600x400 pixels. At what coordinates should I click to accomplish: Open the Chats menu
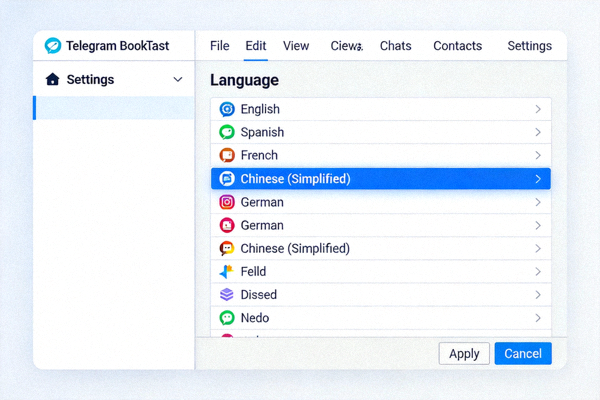coord(396,46)
